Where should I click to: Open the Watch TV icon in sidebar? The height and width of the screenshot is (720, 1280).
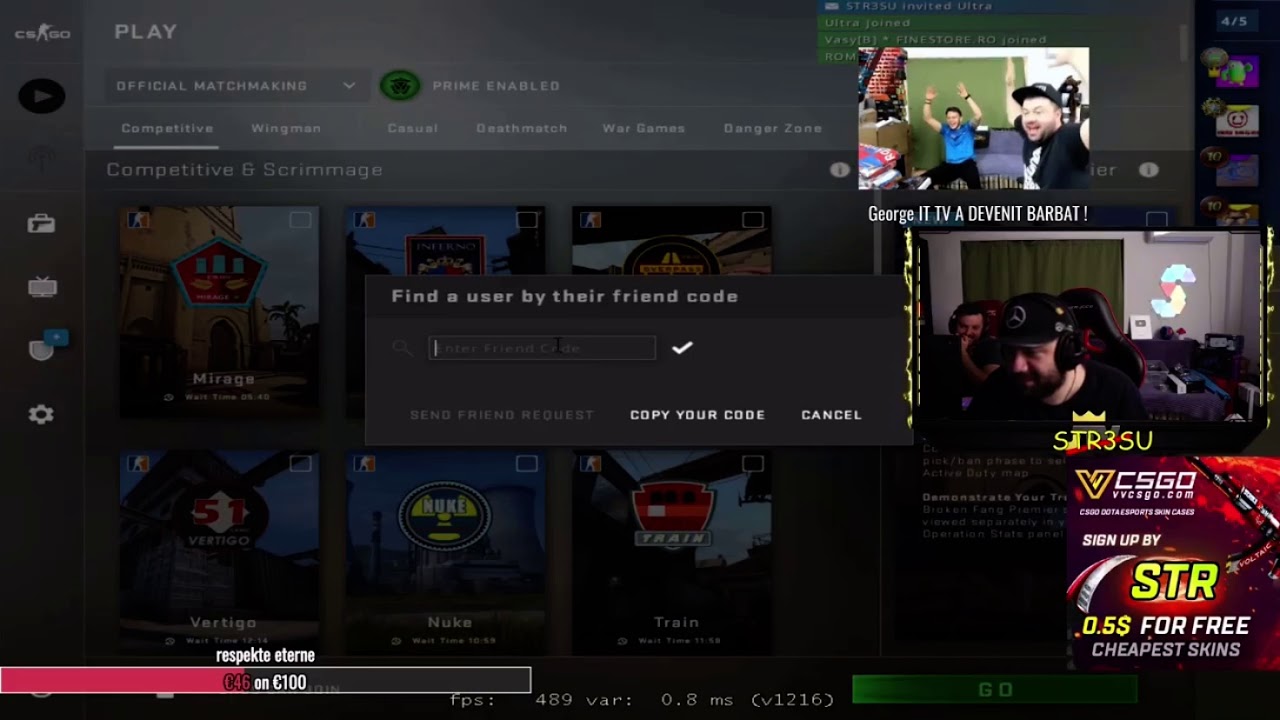(42, 287)
